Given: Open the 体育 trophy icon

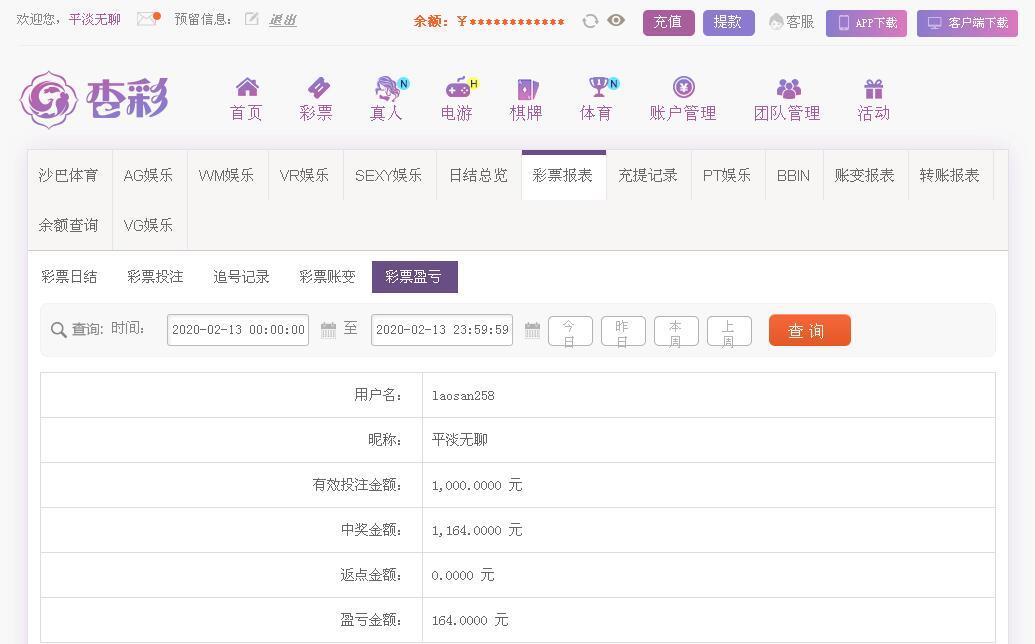Looking at the screenshot, I should click(x=598, y=88).
